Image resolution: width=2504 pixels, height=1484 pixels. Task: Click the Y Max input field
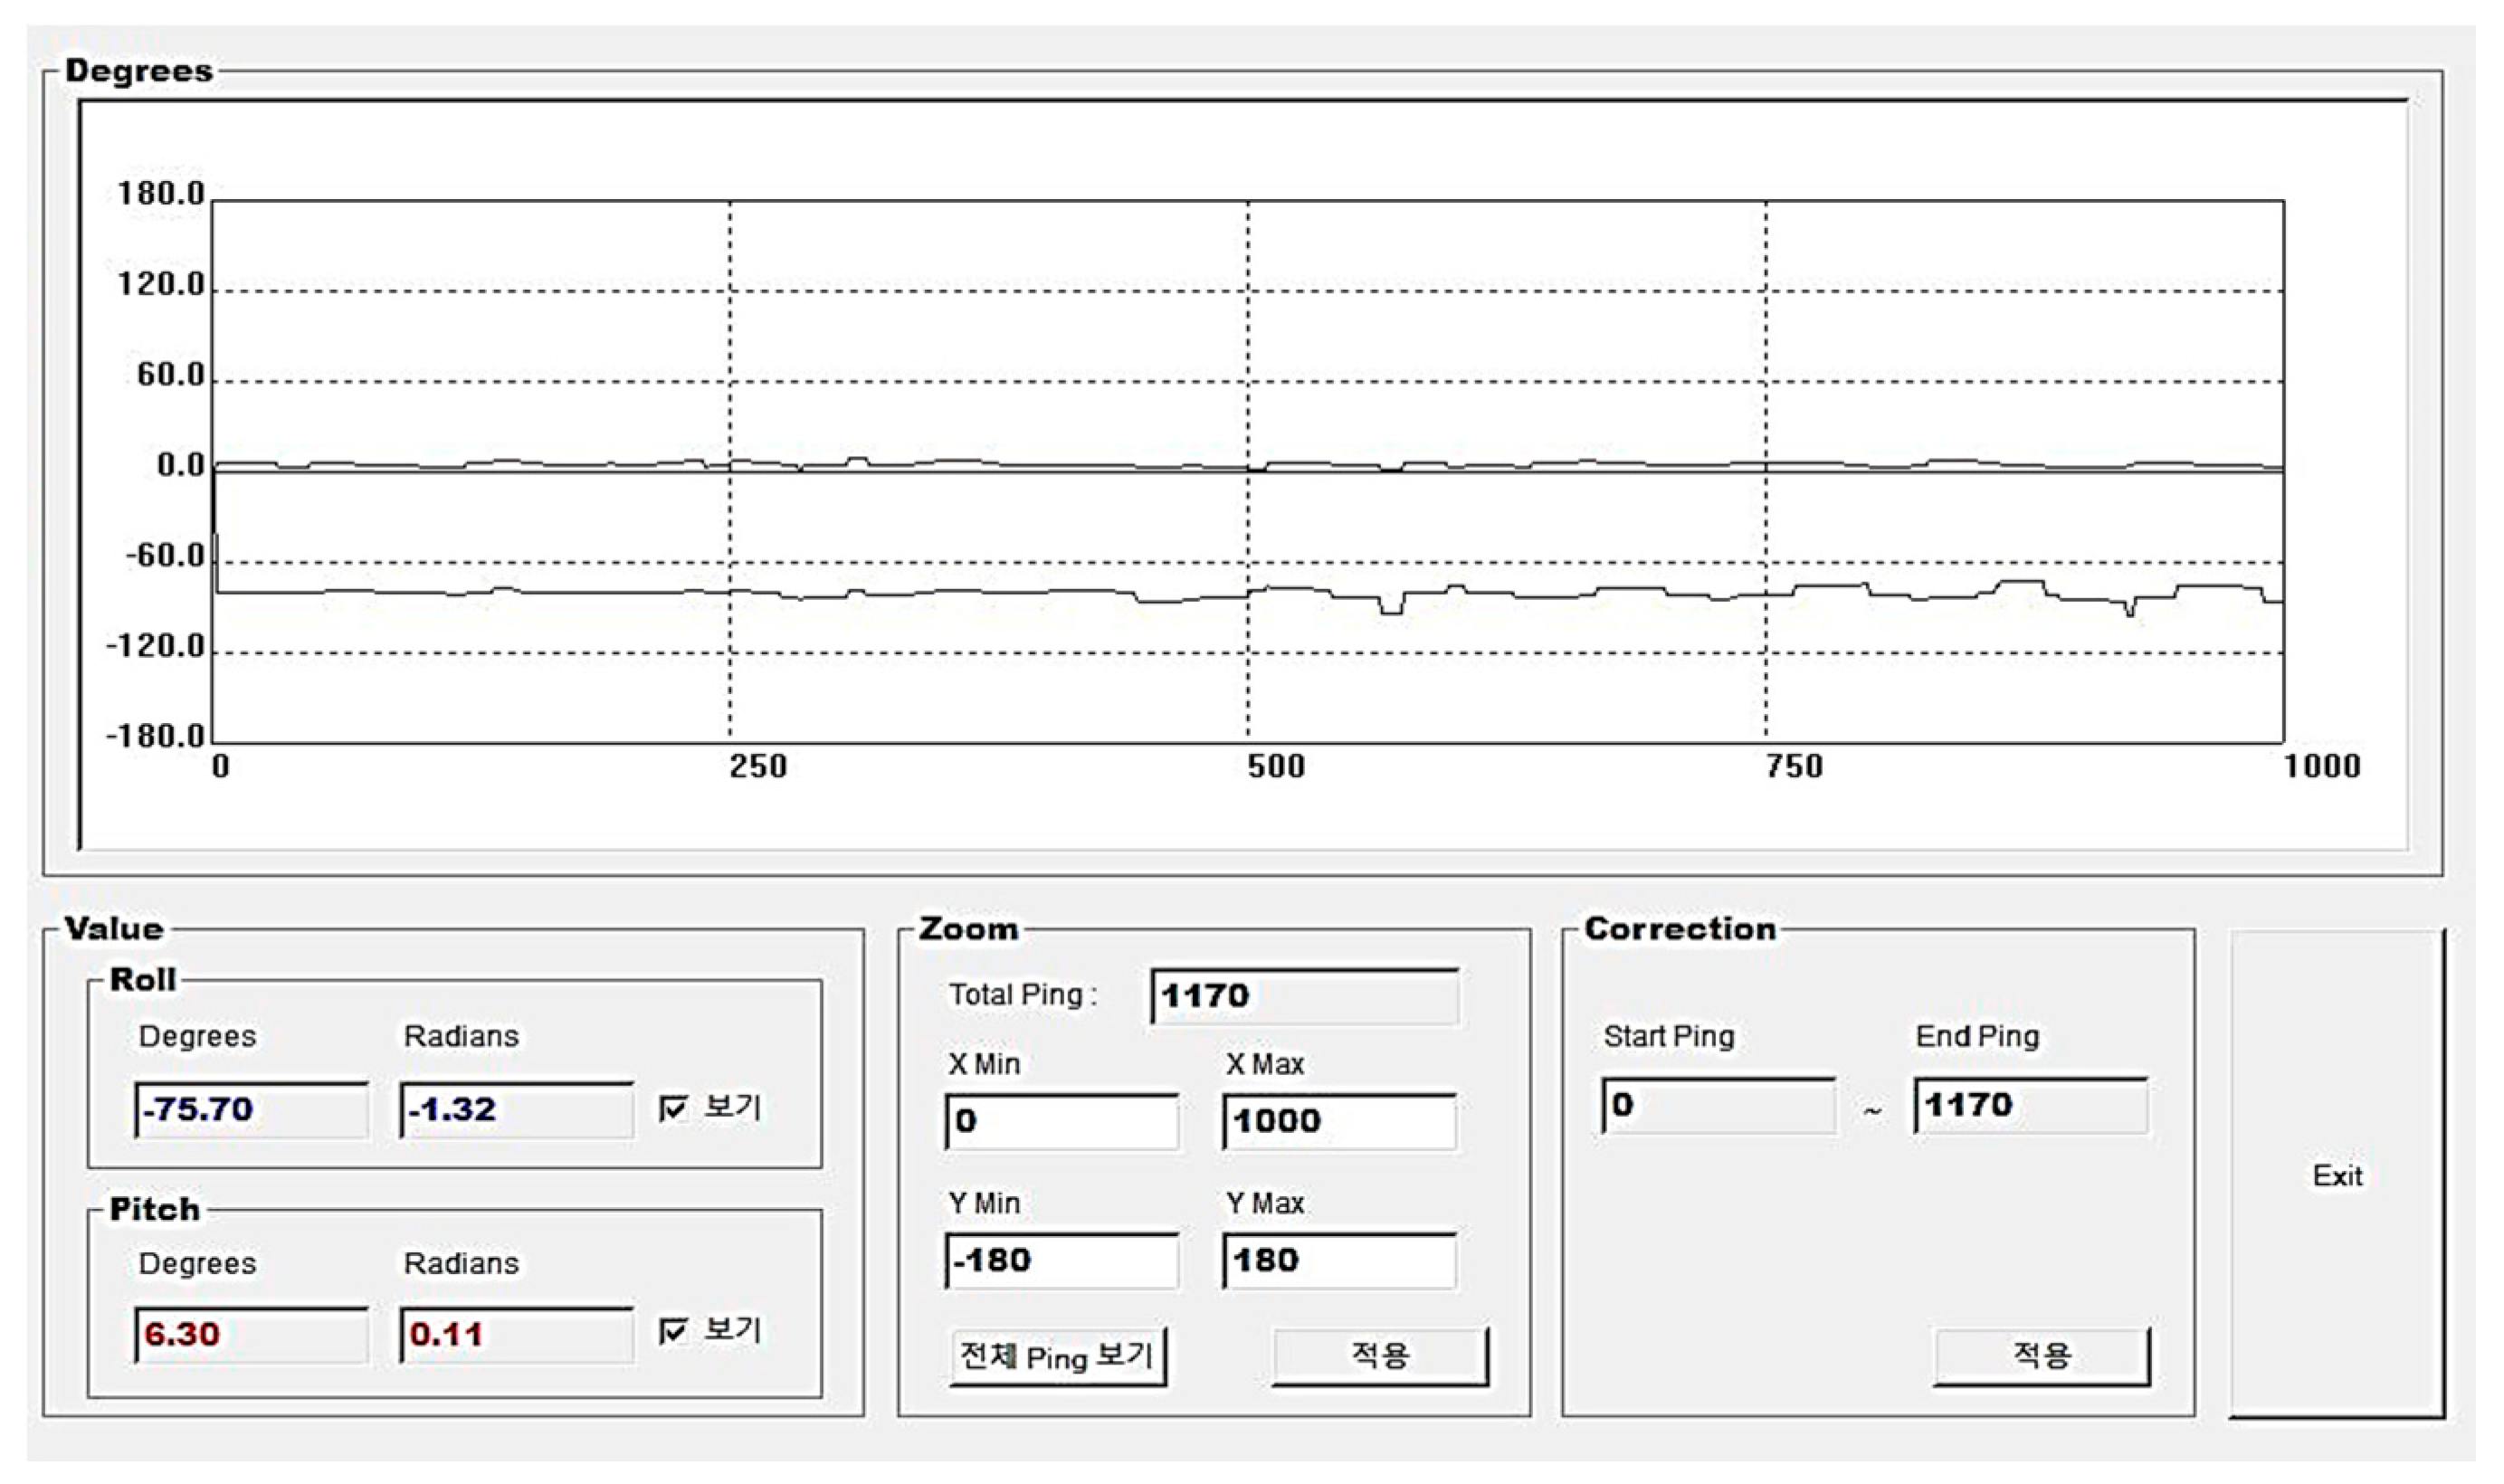1338,1261
